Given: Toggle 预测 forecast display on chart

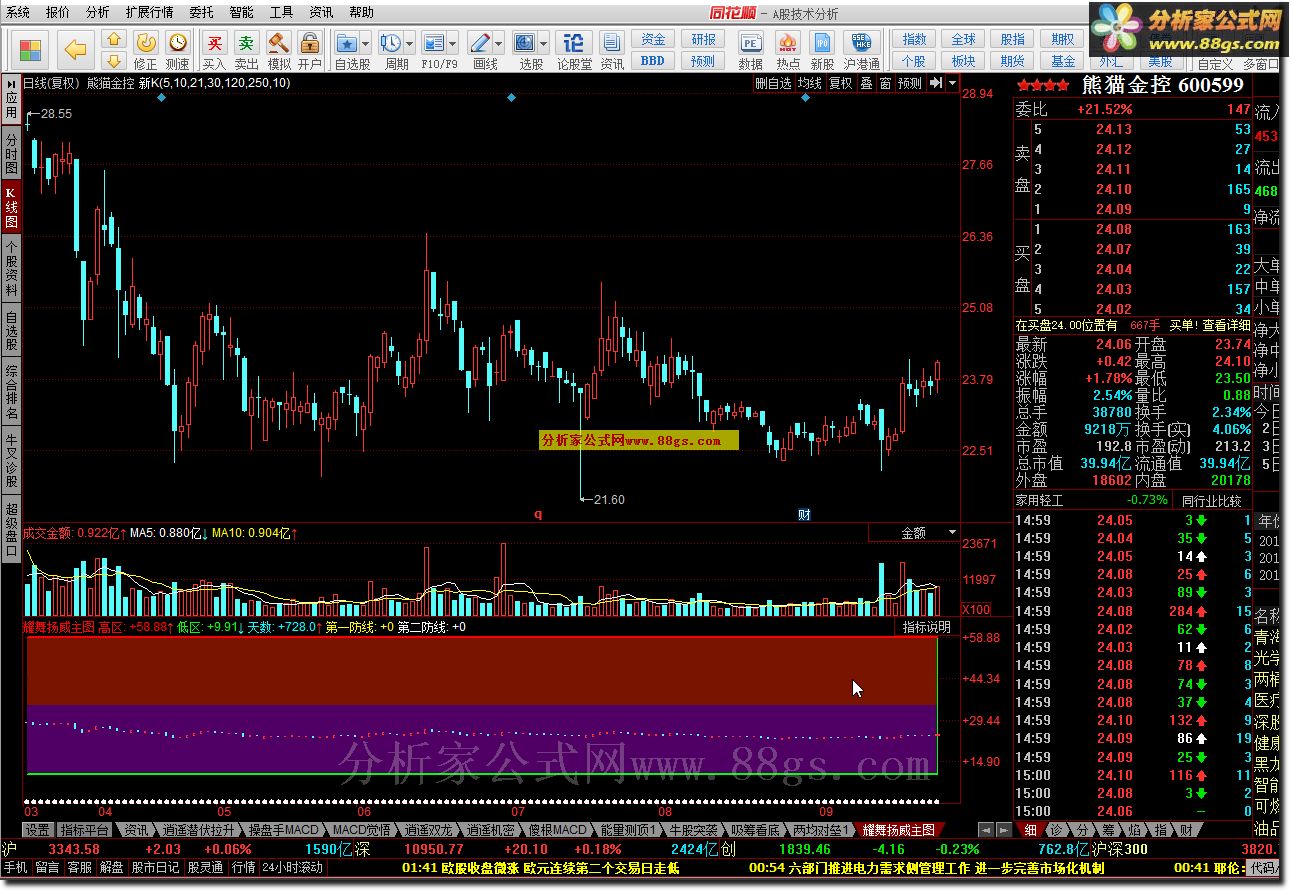Looking at the screenshot, I should tap(910, 83).
